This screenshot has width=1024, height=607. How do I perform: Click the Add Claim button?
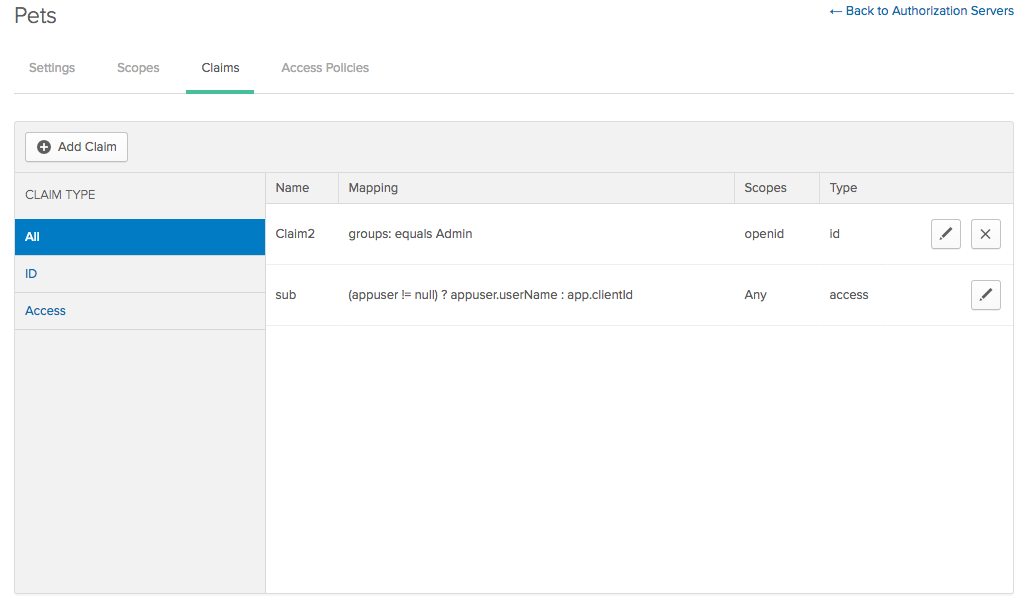77,147
